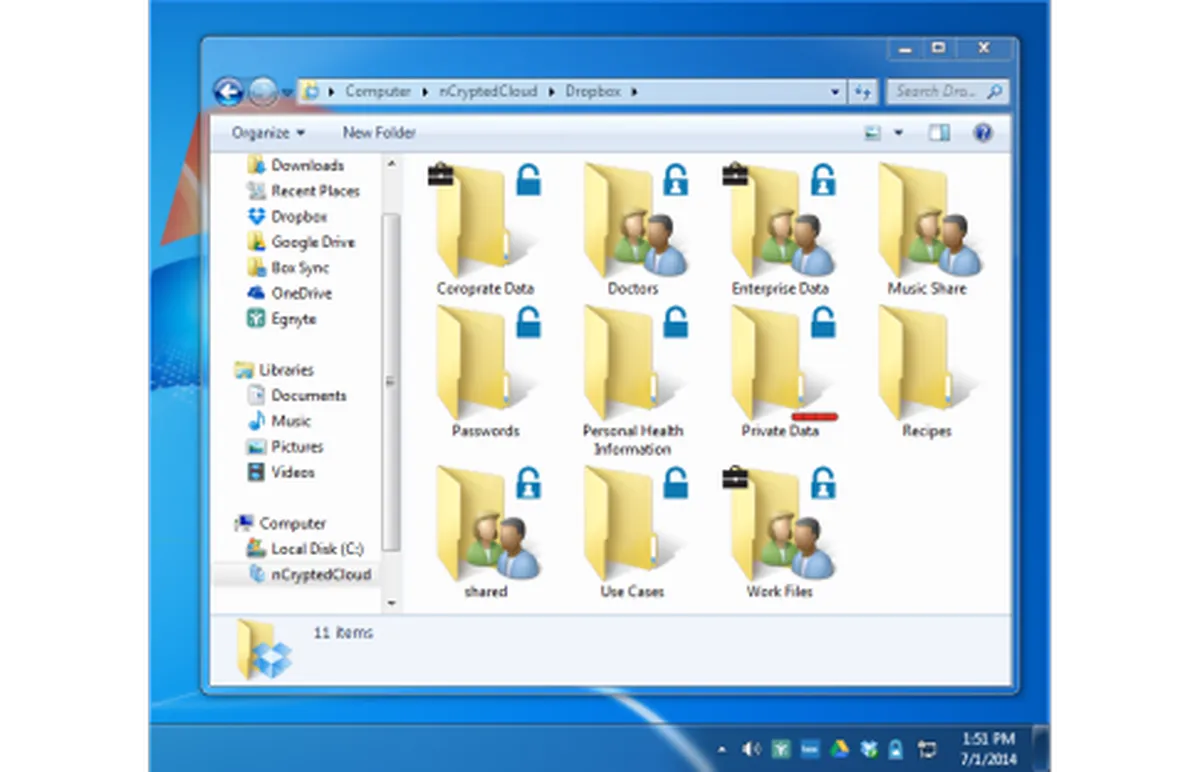Open the Organize dropdown menu
The width and height of the screenshot is (1200, 772).
(x=268, y=133)
